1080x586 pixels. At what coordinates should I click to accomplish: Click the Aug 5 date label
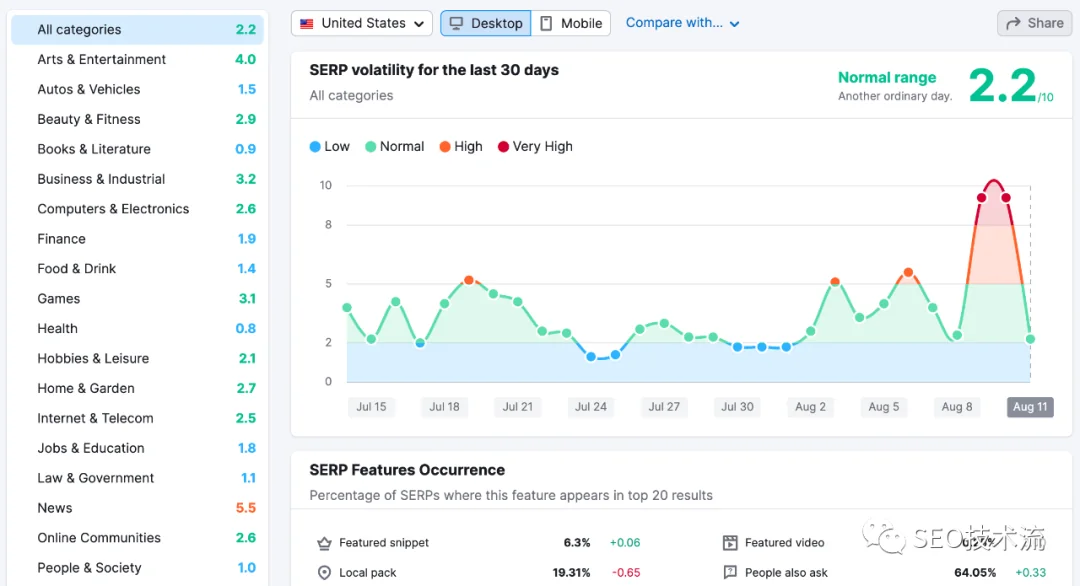[884, 407]
